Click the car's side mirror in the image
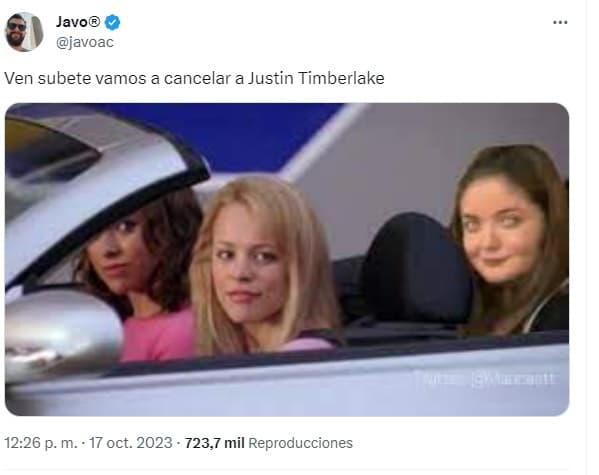Image resolution: width=599 pixels, height=475 pixels. tap(61, 334)
